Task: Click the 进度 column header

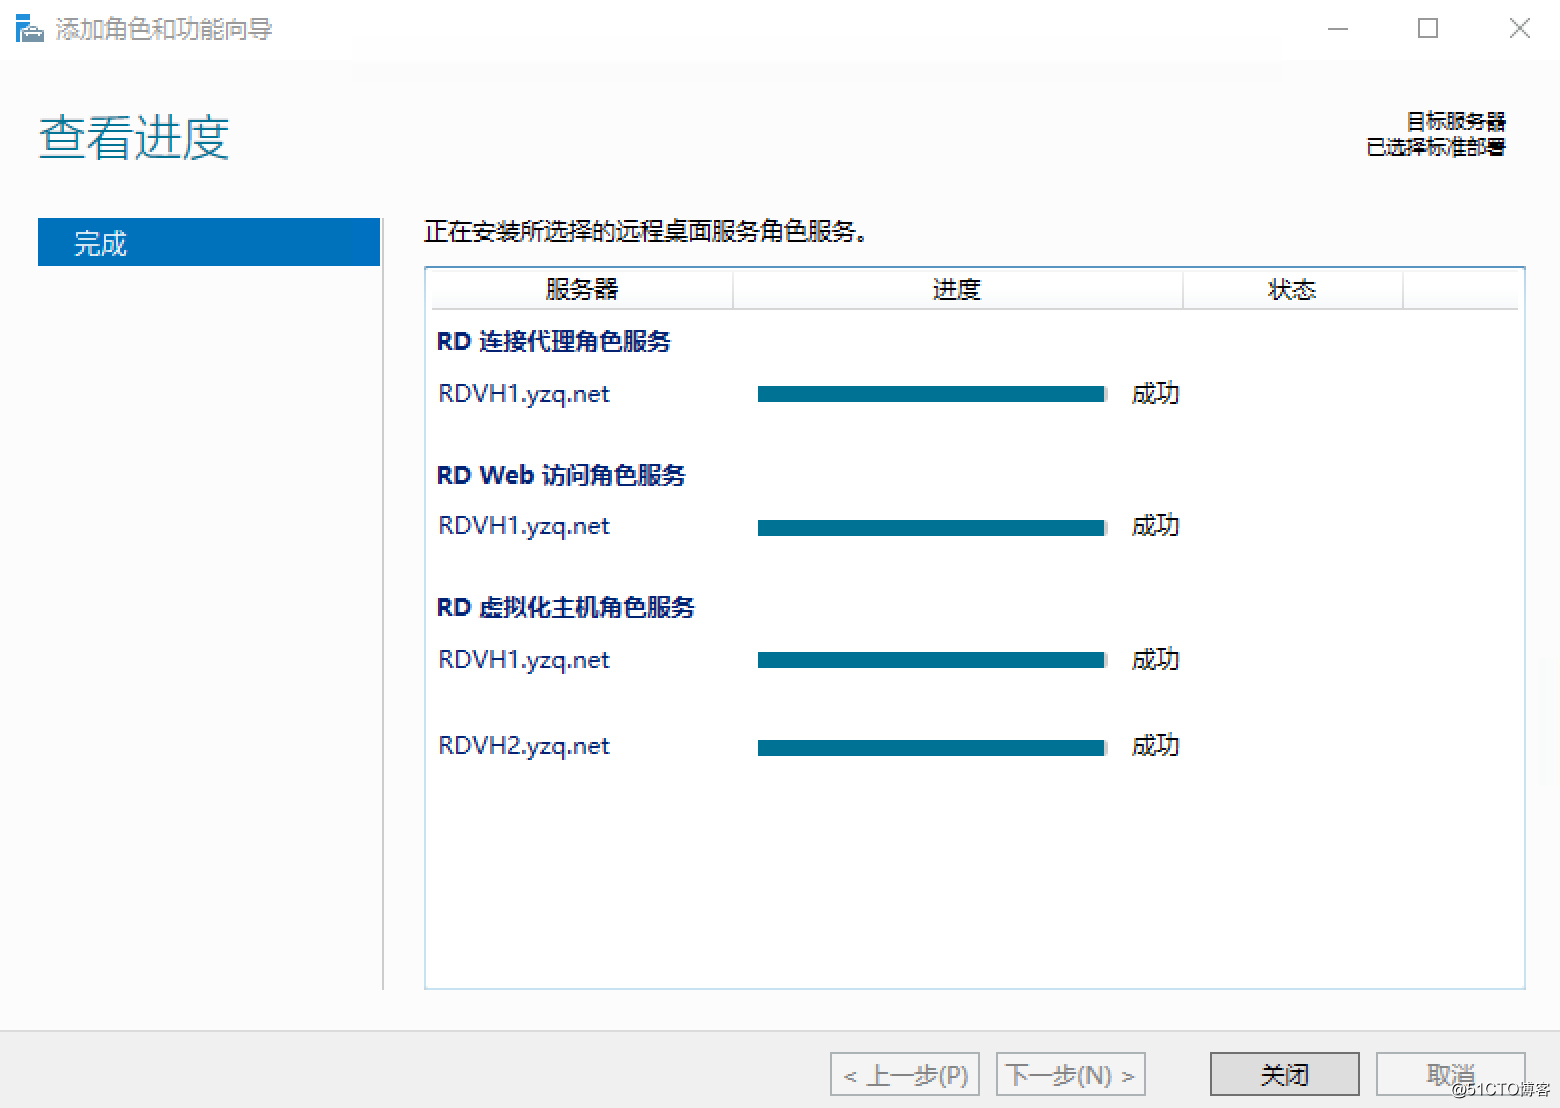Action: 957,289
